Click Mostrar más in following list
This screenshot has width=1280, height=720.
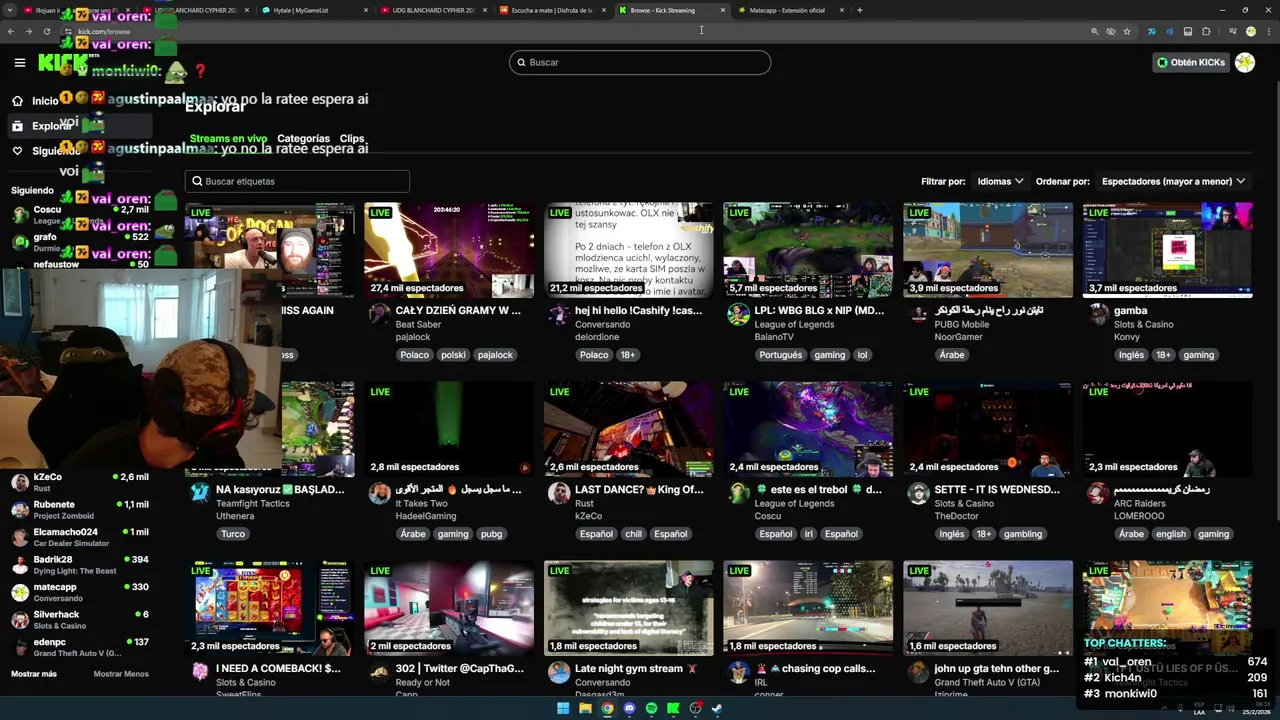(34, 674)
